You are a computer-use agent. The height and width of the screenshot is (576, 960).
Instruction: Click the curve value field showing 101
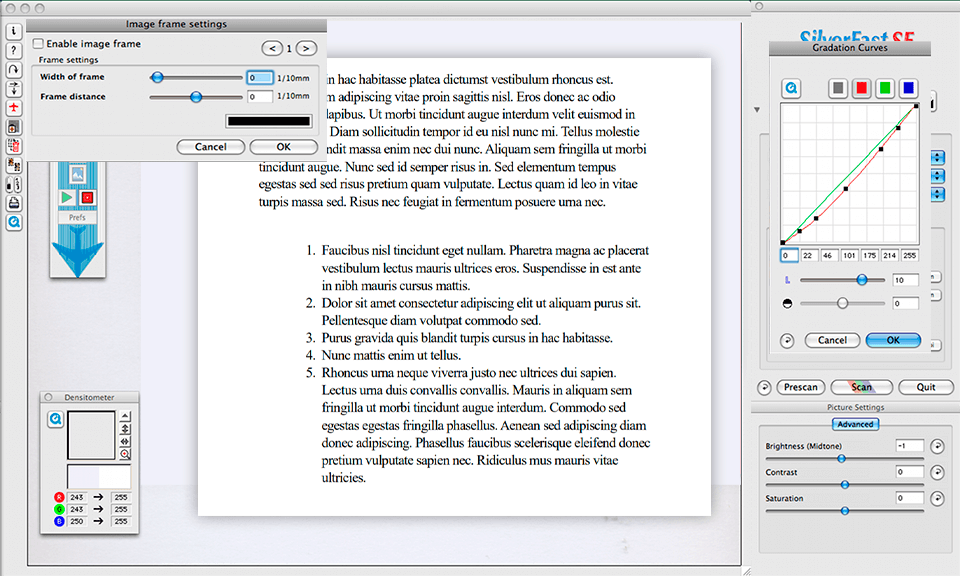(x=849, y=255)
